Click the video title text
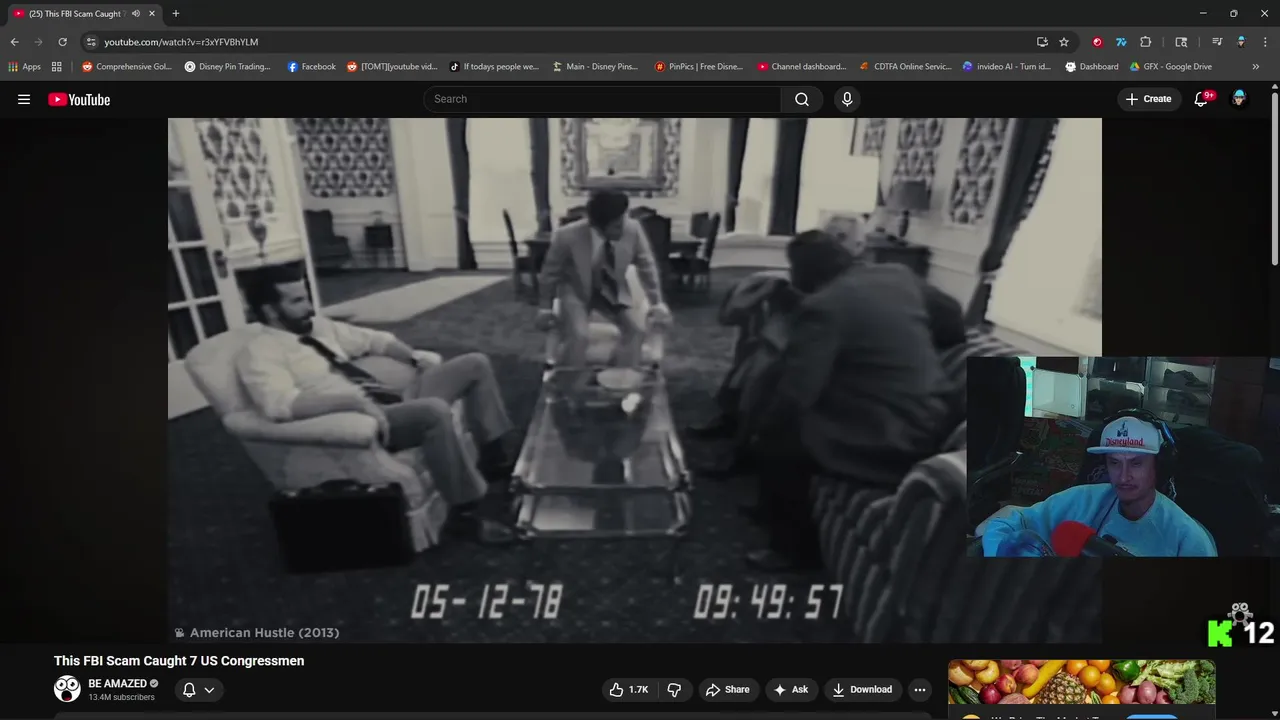 click(x=179, y=661)
